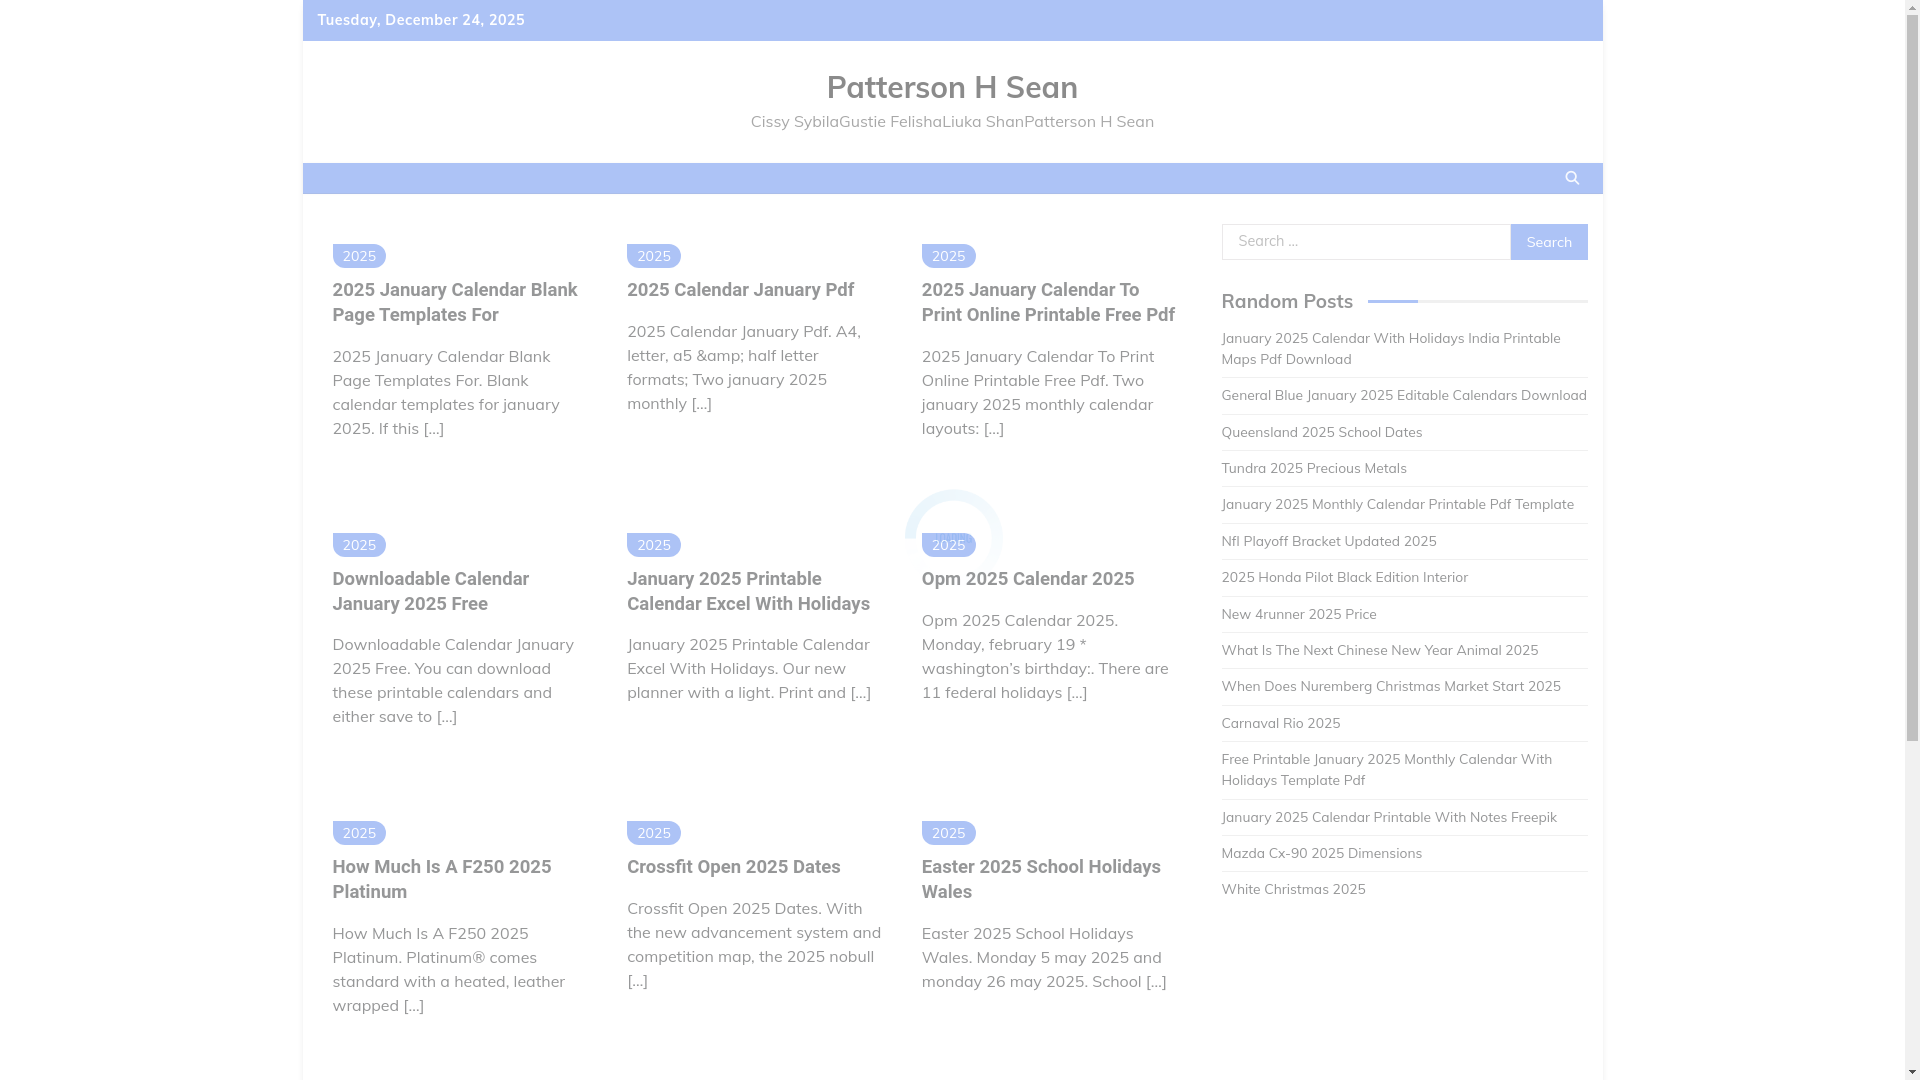The image size is (1920, 1080).
Task: Click [...] read more in Opm 2025 Calendar excerpt
Action: [x=1076, y=692]
